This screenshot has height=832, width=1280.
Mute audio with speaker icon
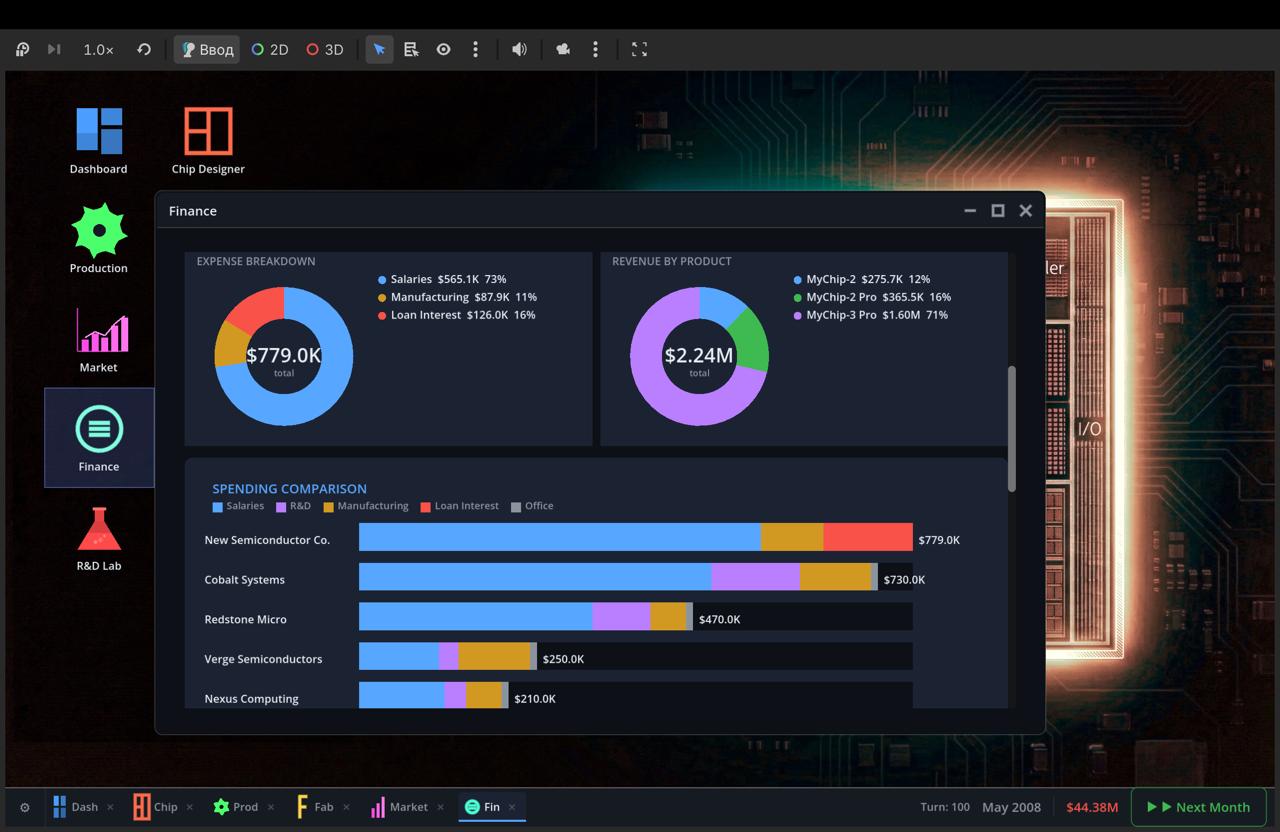point(519,49)
